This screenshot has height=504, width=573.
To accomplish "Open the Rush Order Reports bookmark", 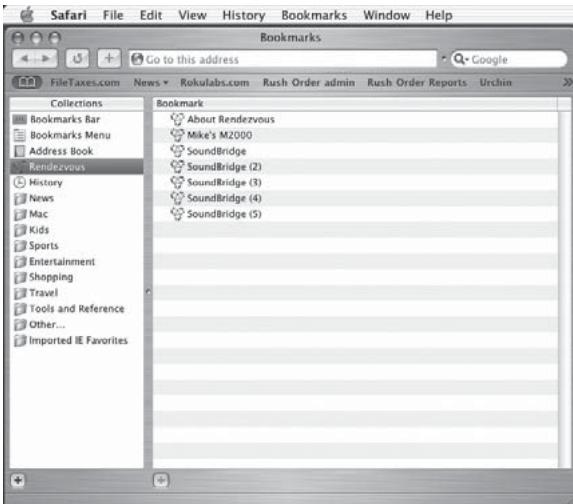I will (x=417, y=83).
